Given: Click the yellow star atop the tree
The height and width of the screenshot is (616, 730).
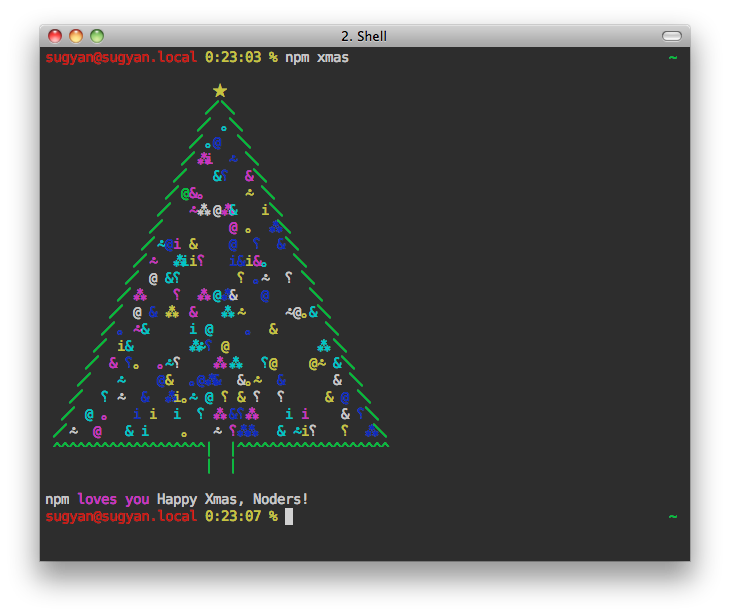Looking at the screenshot, I should pos(220,91).
